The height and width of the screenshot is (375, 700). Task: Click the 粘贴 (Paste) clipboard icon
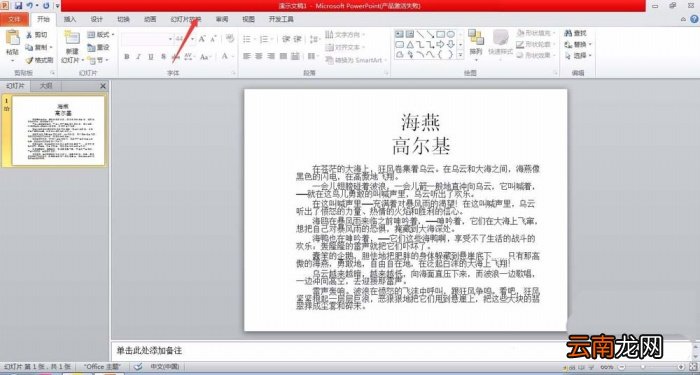pyautogui.click(x=12, y=38)
